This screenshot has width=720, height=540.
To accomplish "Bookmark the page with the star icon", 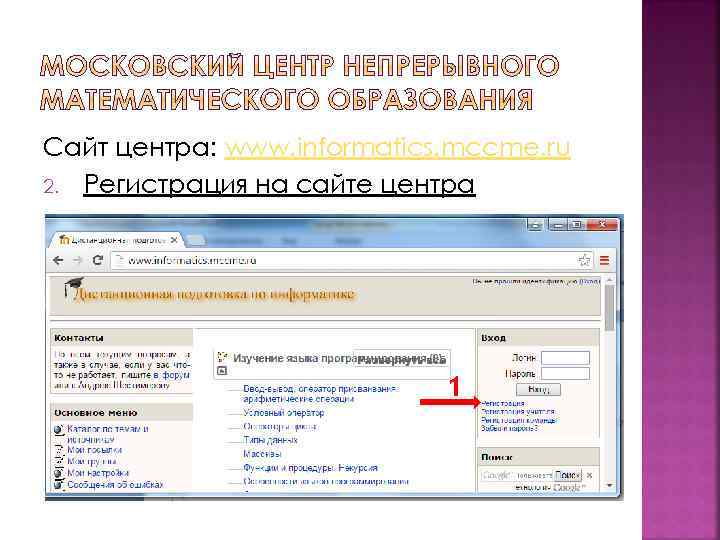I will (584, 260).
